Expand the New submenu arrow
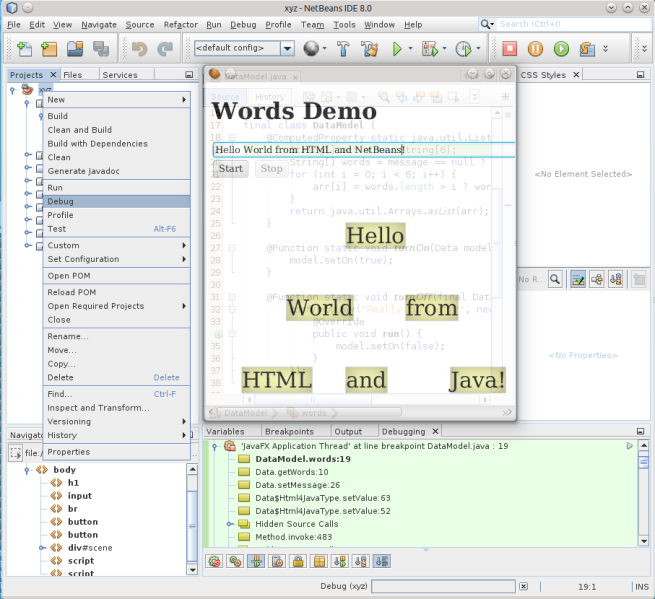Screen dimensions: 655x599 [x=184, y=100]
